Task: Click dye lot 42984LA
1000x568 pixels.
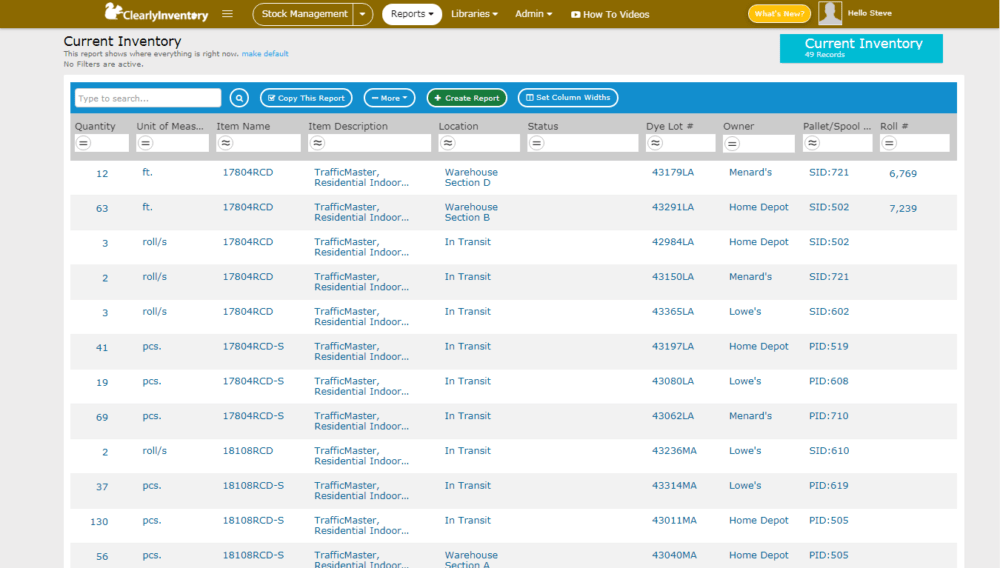Action: click(672, 242)
